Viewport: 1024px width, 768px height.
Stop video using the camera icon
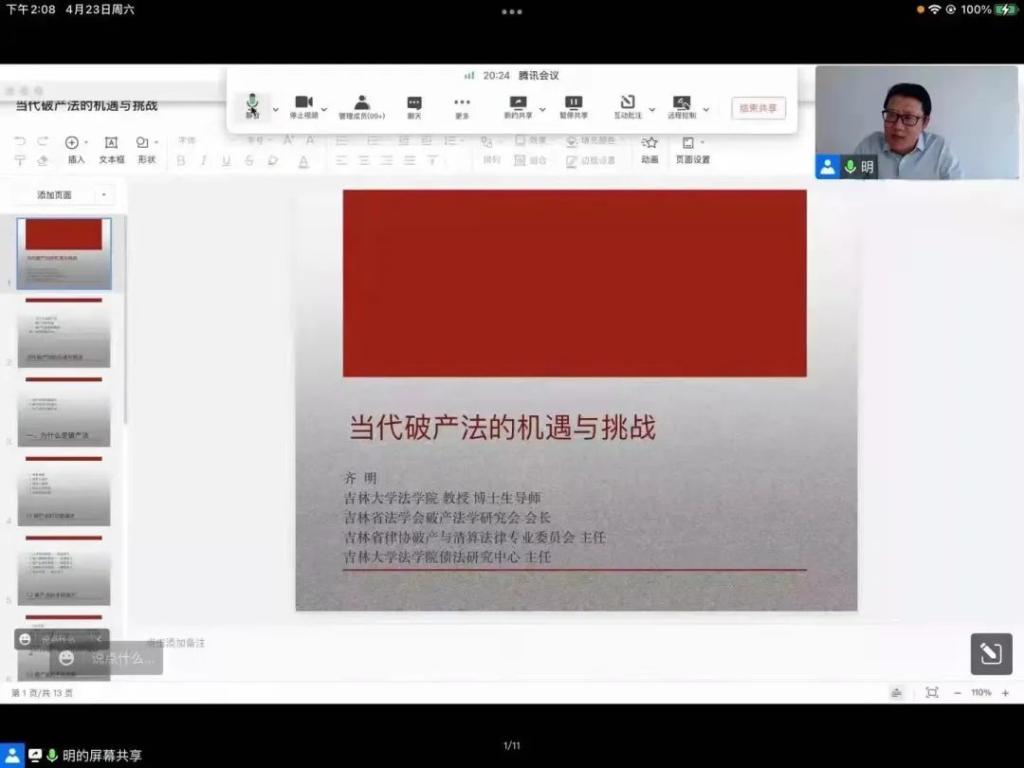click(303, 104)
